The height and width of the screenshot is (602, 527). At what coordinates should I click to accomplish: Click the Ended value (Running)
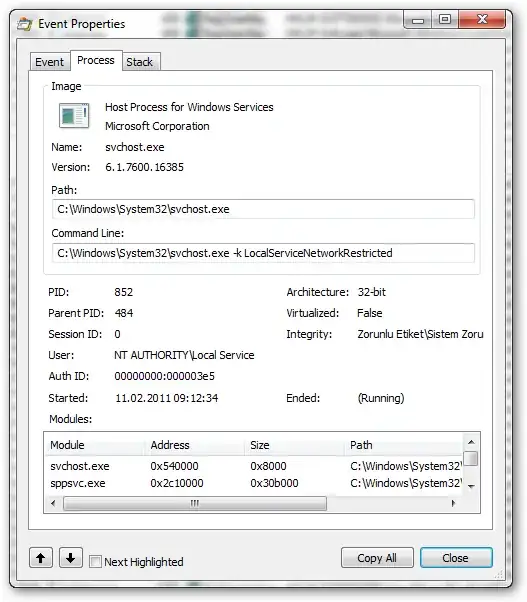click(381, 398)
